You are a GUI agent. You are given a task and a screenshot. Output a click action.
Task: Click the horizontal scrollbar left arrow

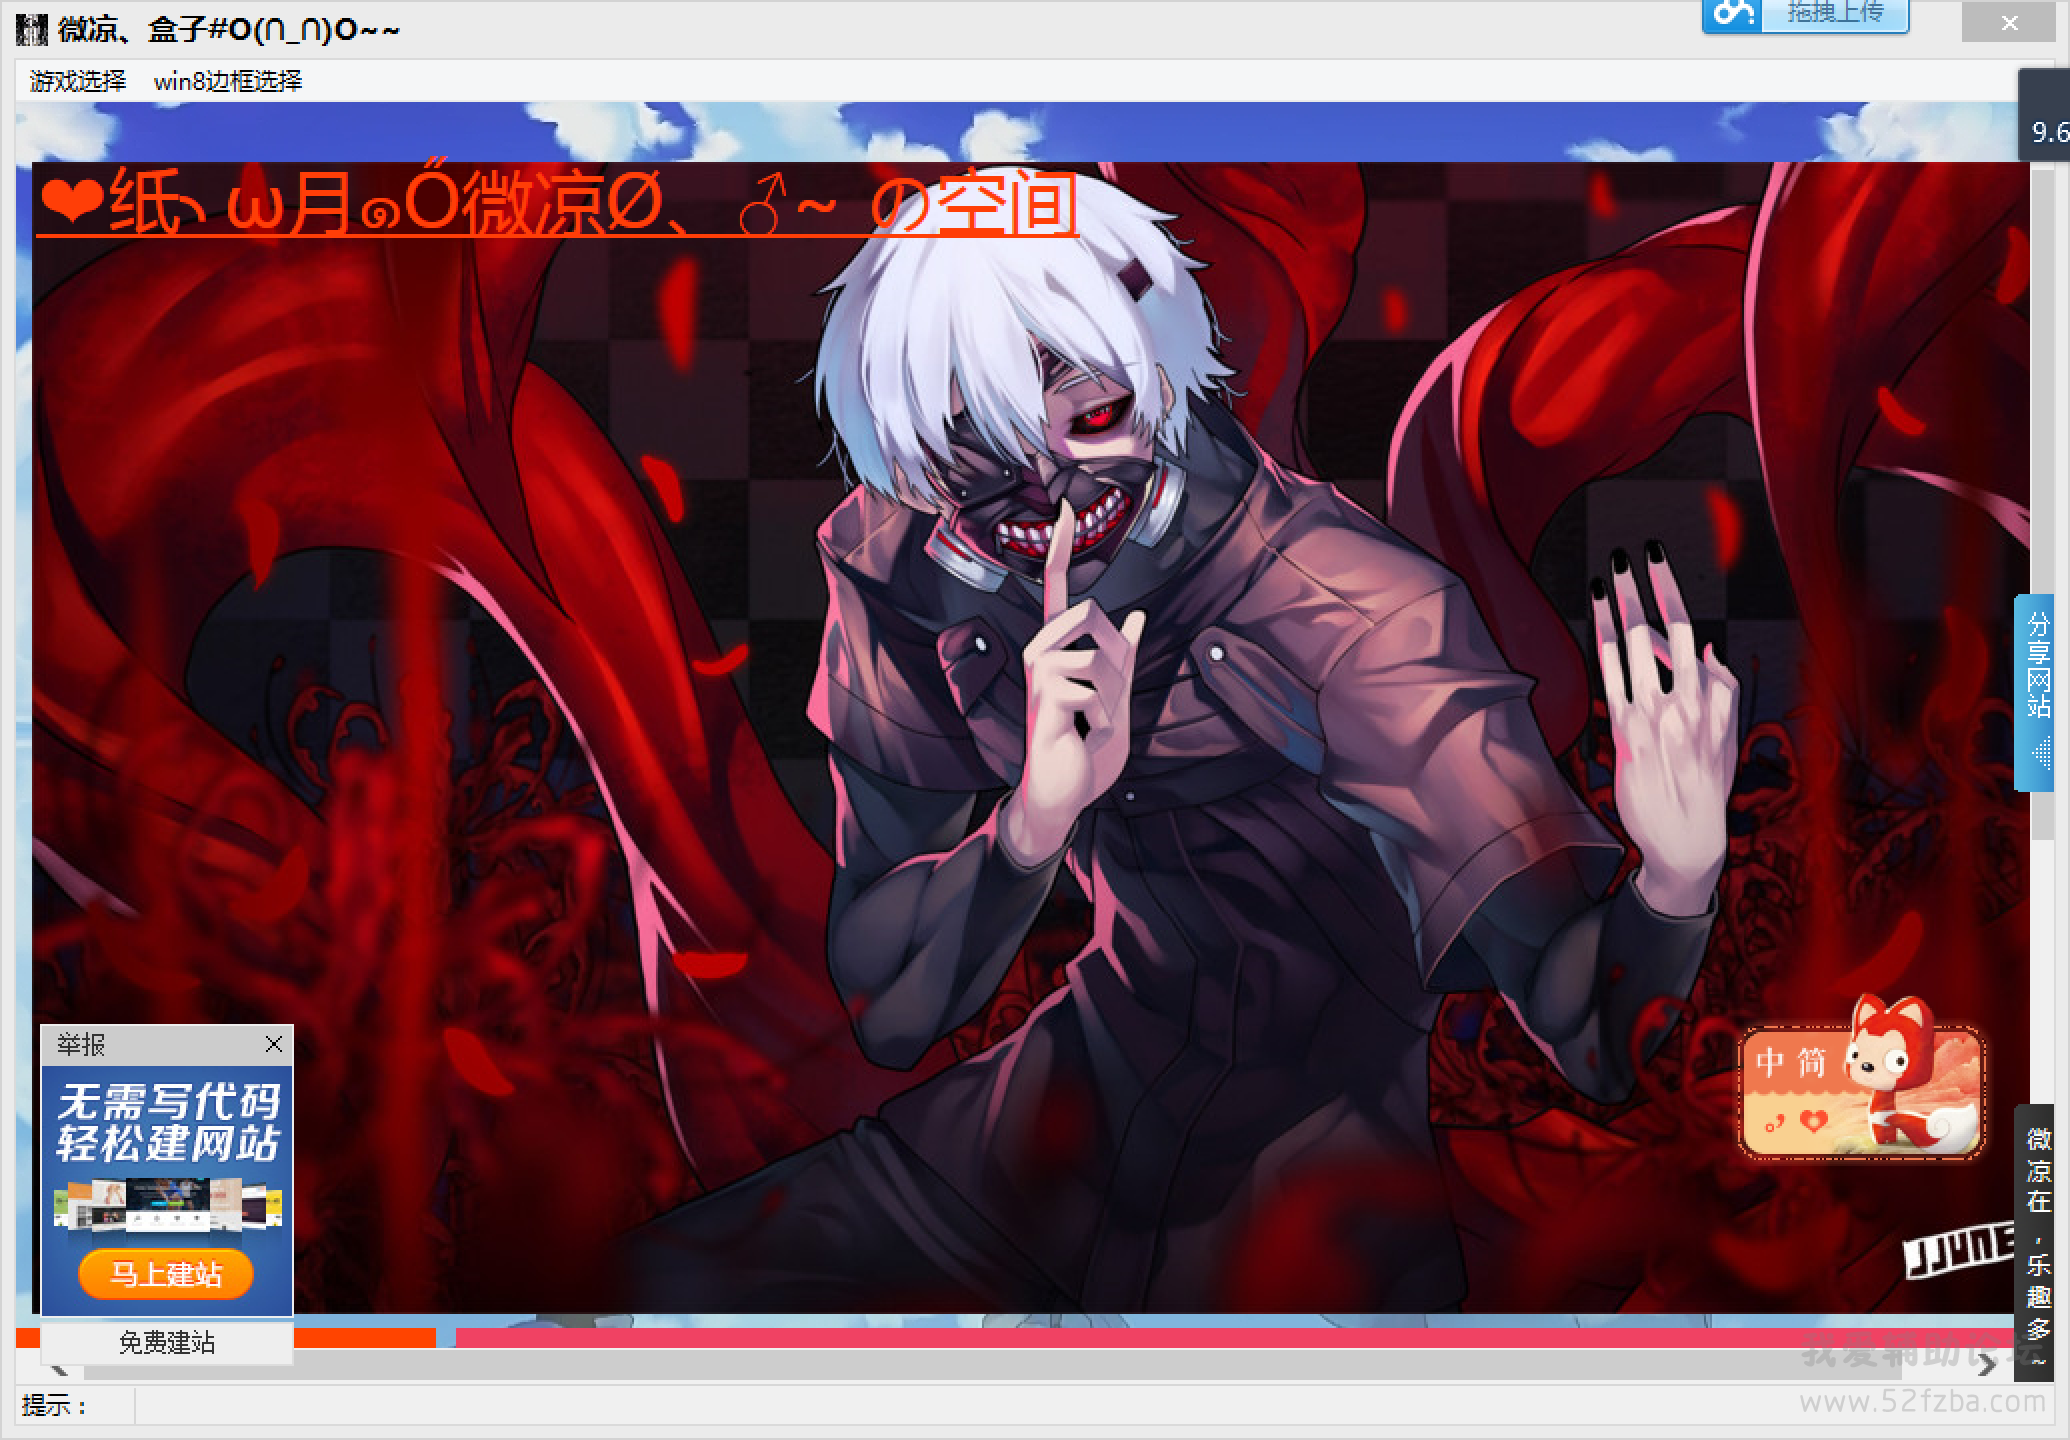click(58, 1368)
